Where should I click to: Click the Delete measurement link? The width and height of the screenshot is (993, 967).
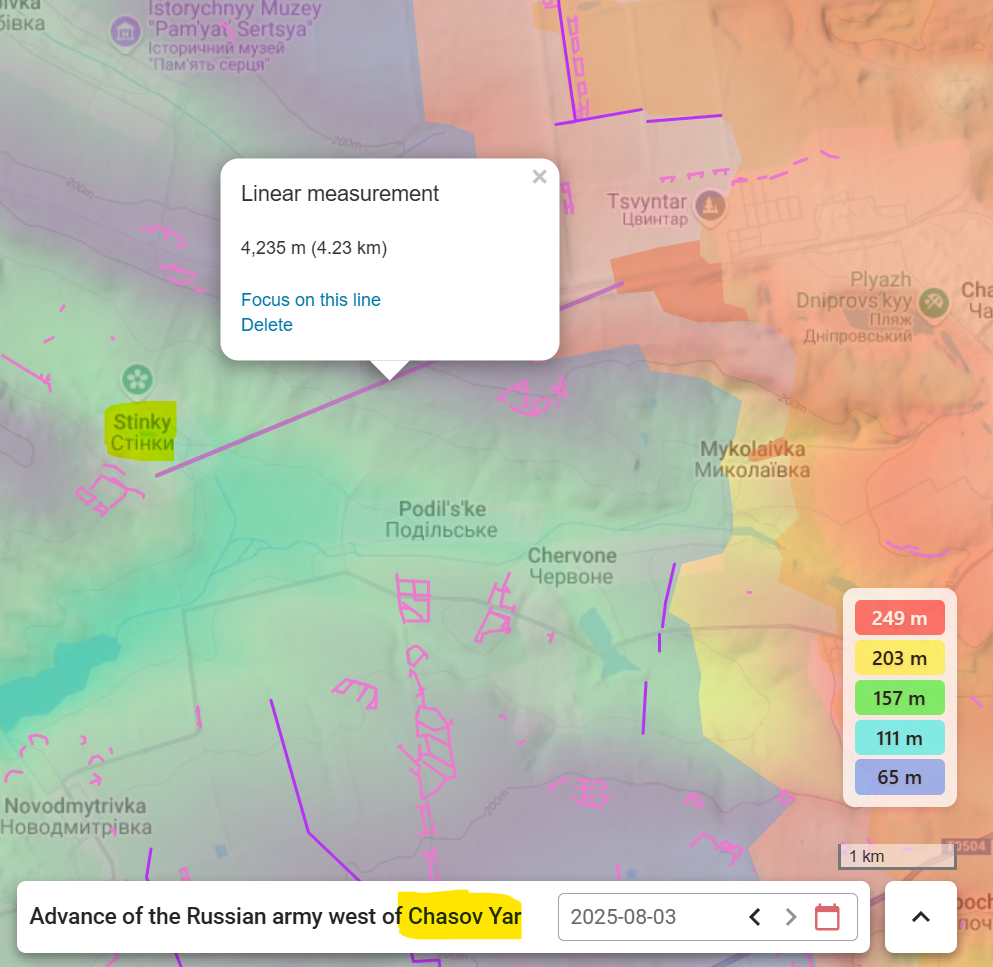[x=267, y=325]
